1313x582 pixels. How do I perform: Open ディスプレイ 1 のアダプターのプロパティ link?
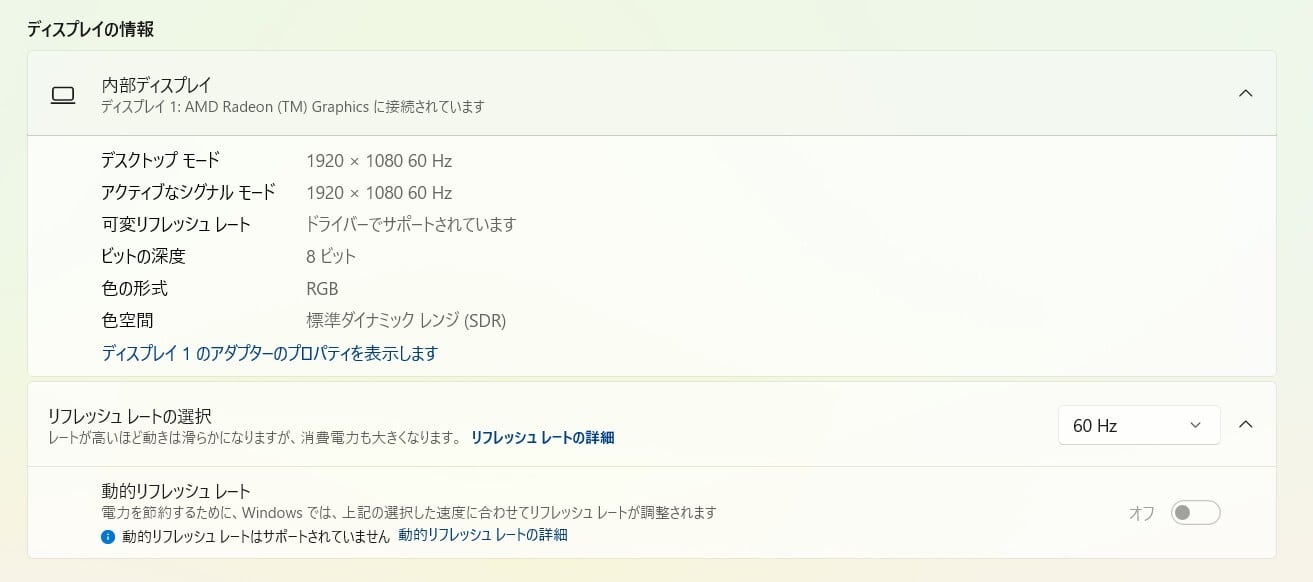pyautogui.click(x=270, y=353)
